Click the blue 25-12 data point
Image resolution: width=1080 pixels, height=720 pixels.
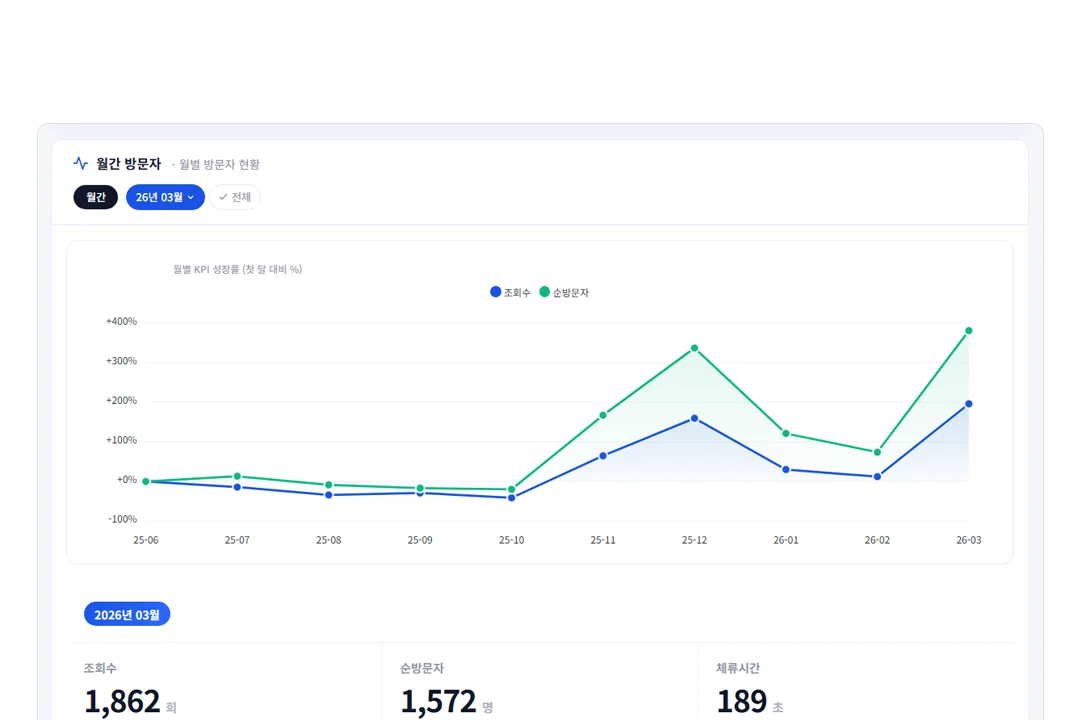pyautogui.click(x=694, y=418)
